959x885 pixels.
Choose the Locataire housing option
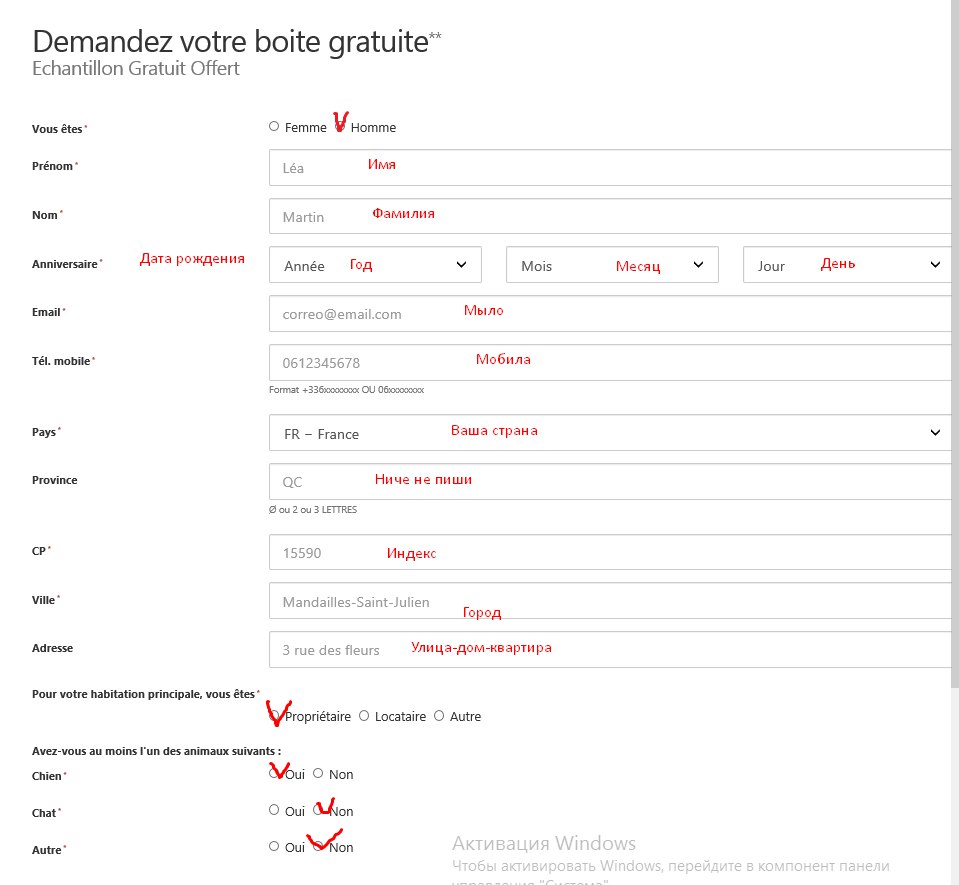(x=364, y=716)
